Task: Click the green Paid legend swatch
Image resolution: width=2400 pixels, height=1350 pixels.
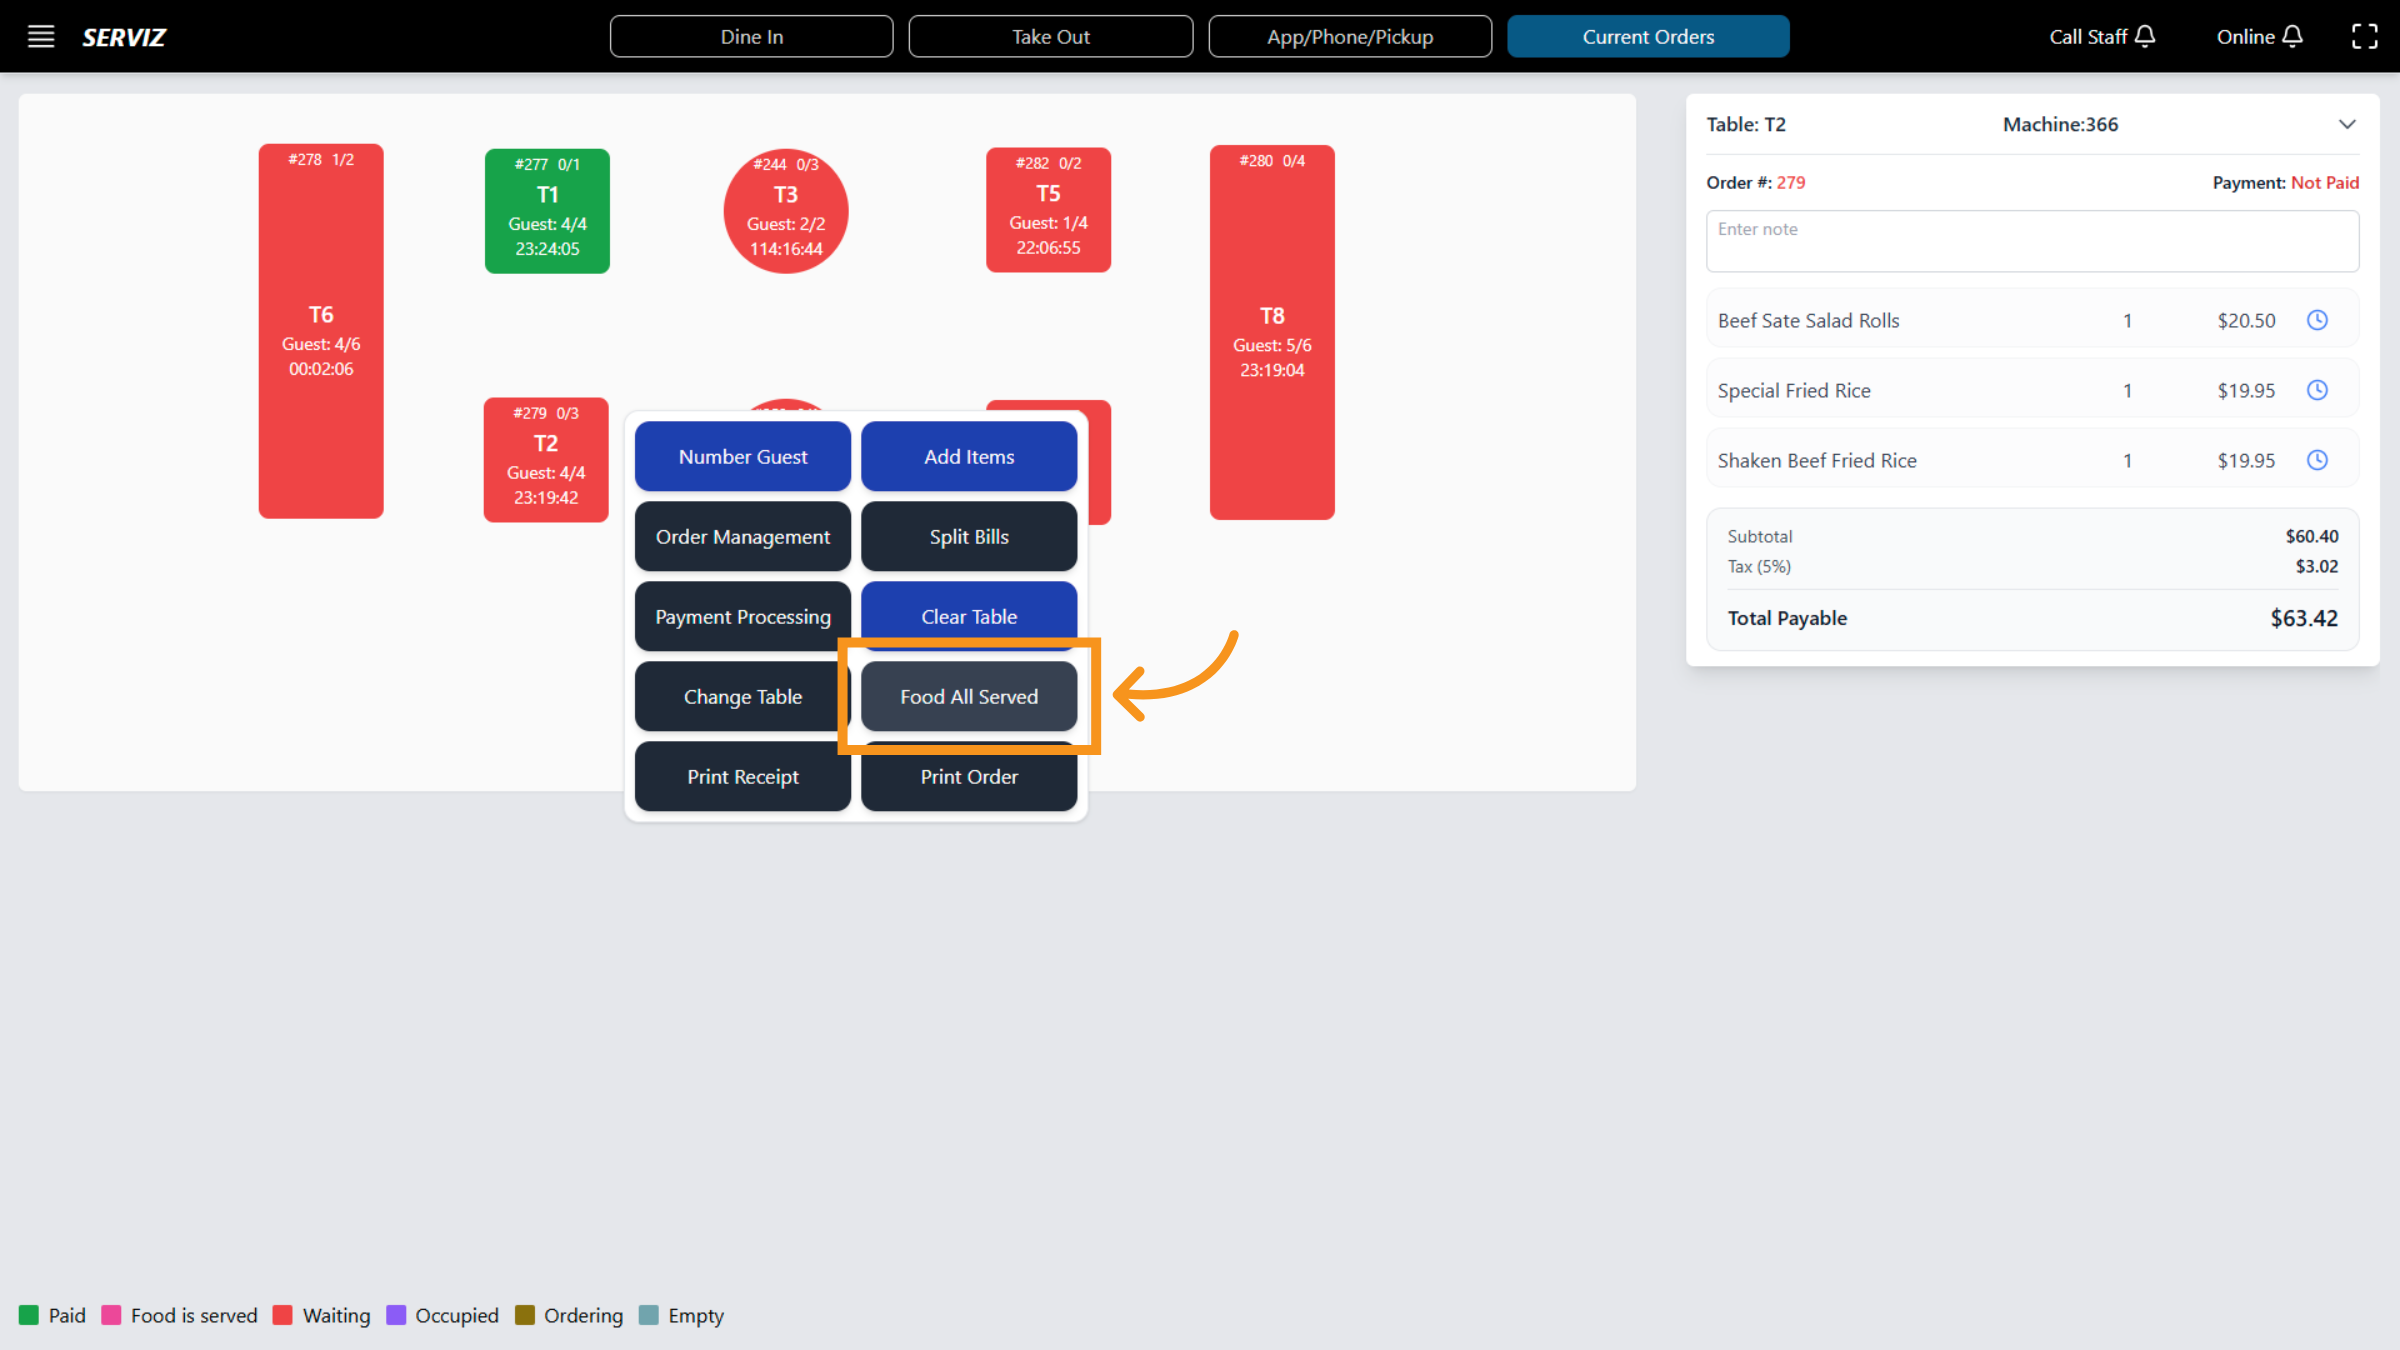Action: coord(29,1315)
